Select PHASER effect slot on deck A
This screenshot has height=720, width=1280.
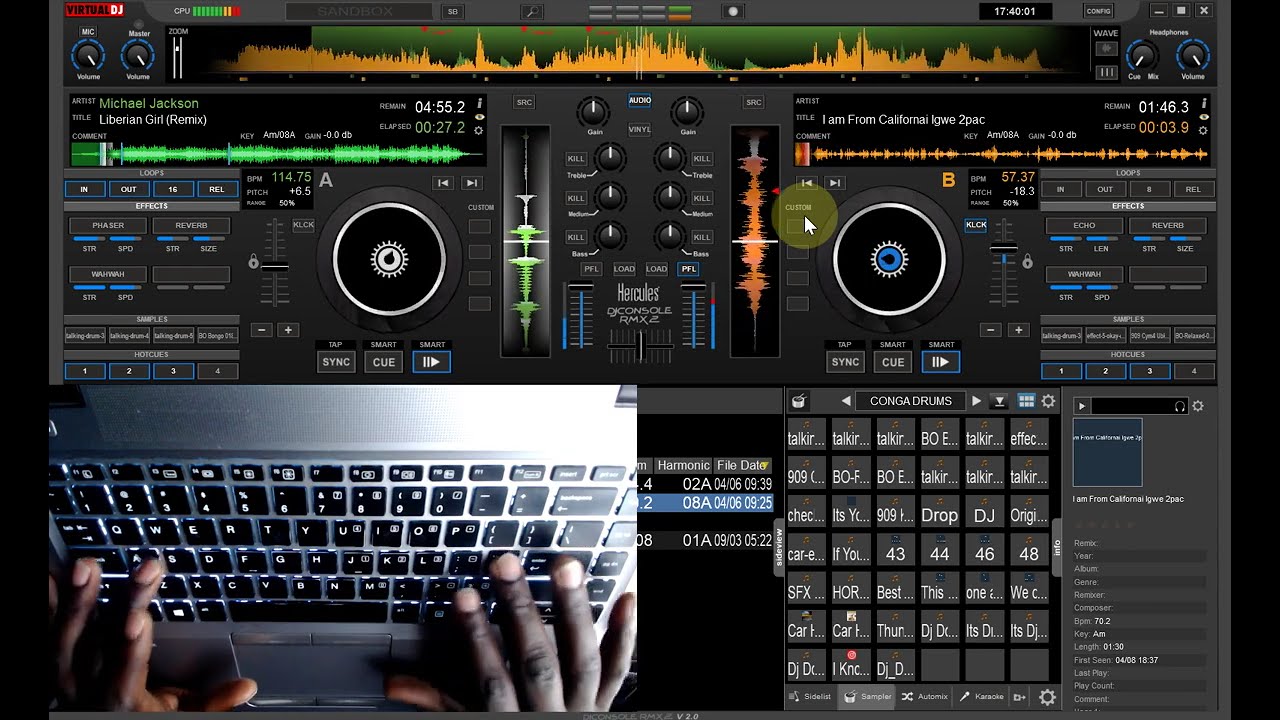point(108,225)
